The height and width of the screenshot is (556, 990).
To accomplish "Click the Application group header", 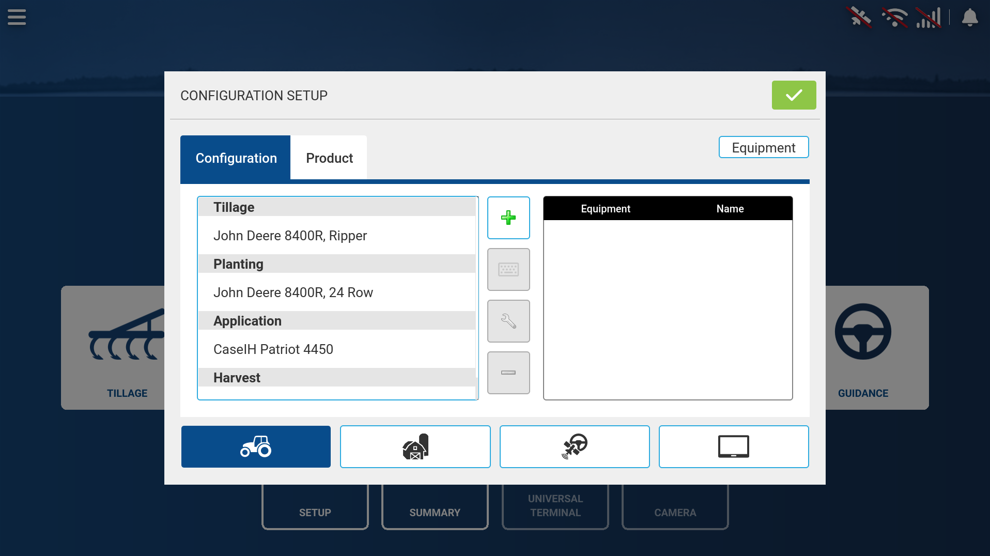I will coord(337,321).
